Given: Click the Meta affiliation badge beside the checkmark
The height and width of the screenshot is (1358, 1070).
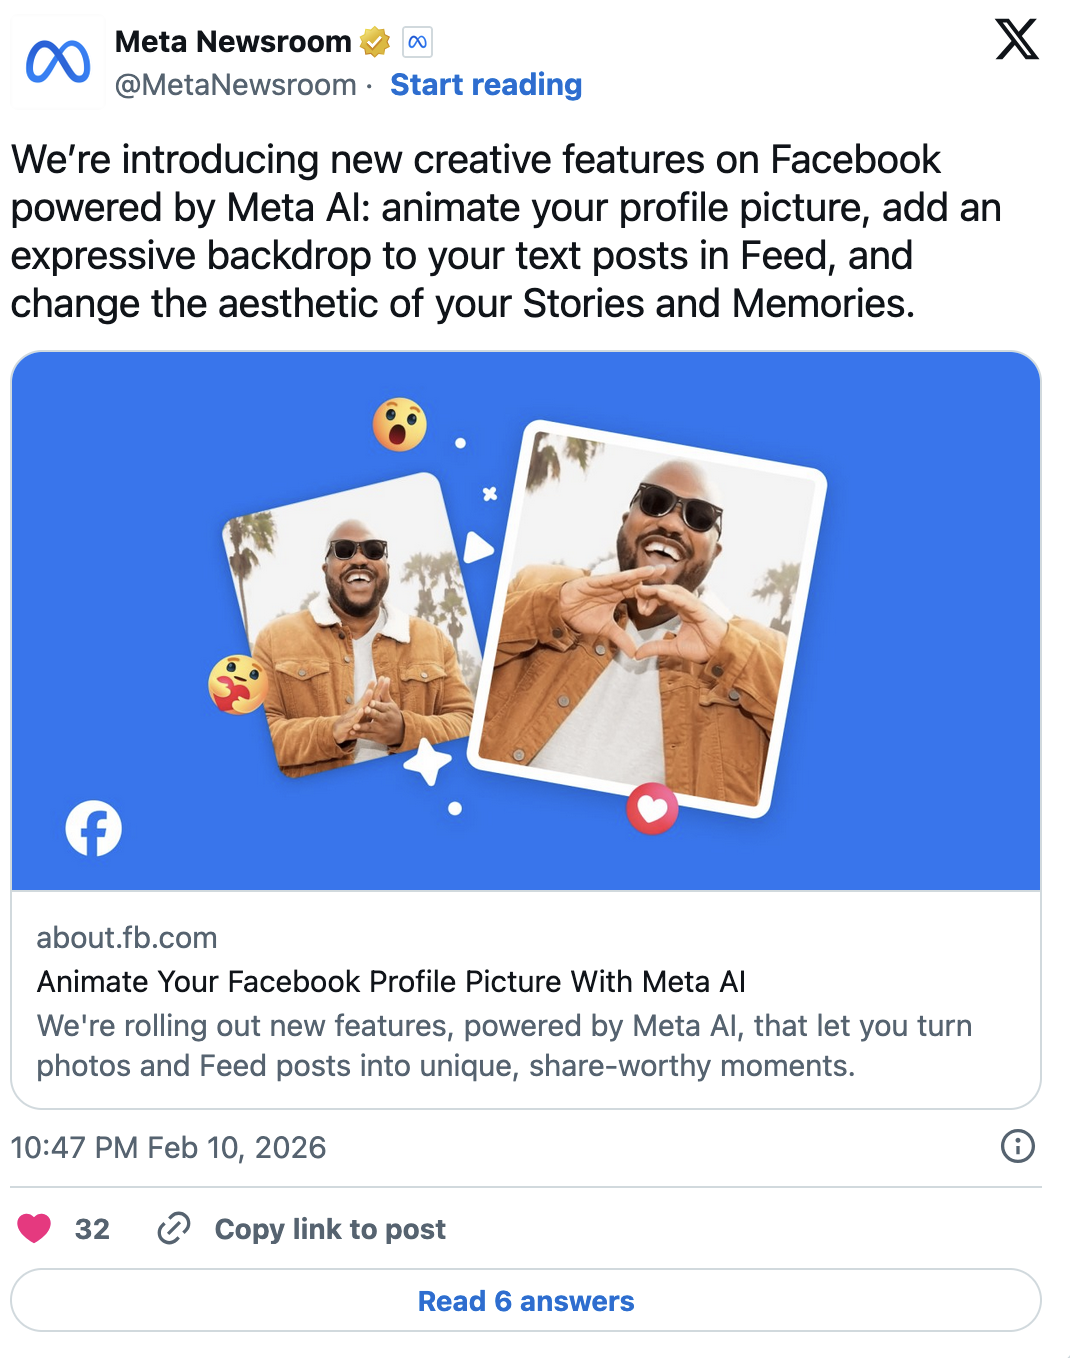Looking at the screenshot, I should click(x=418, y=42).
